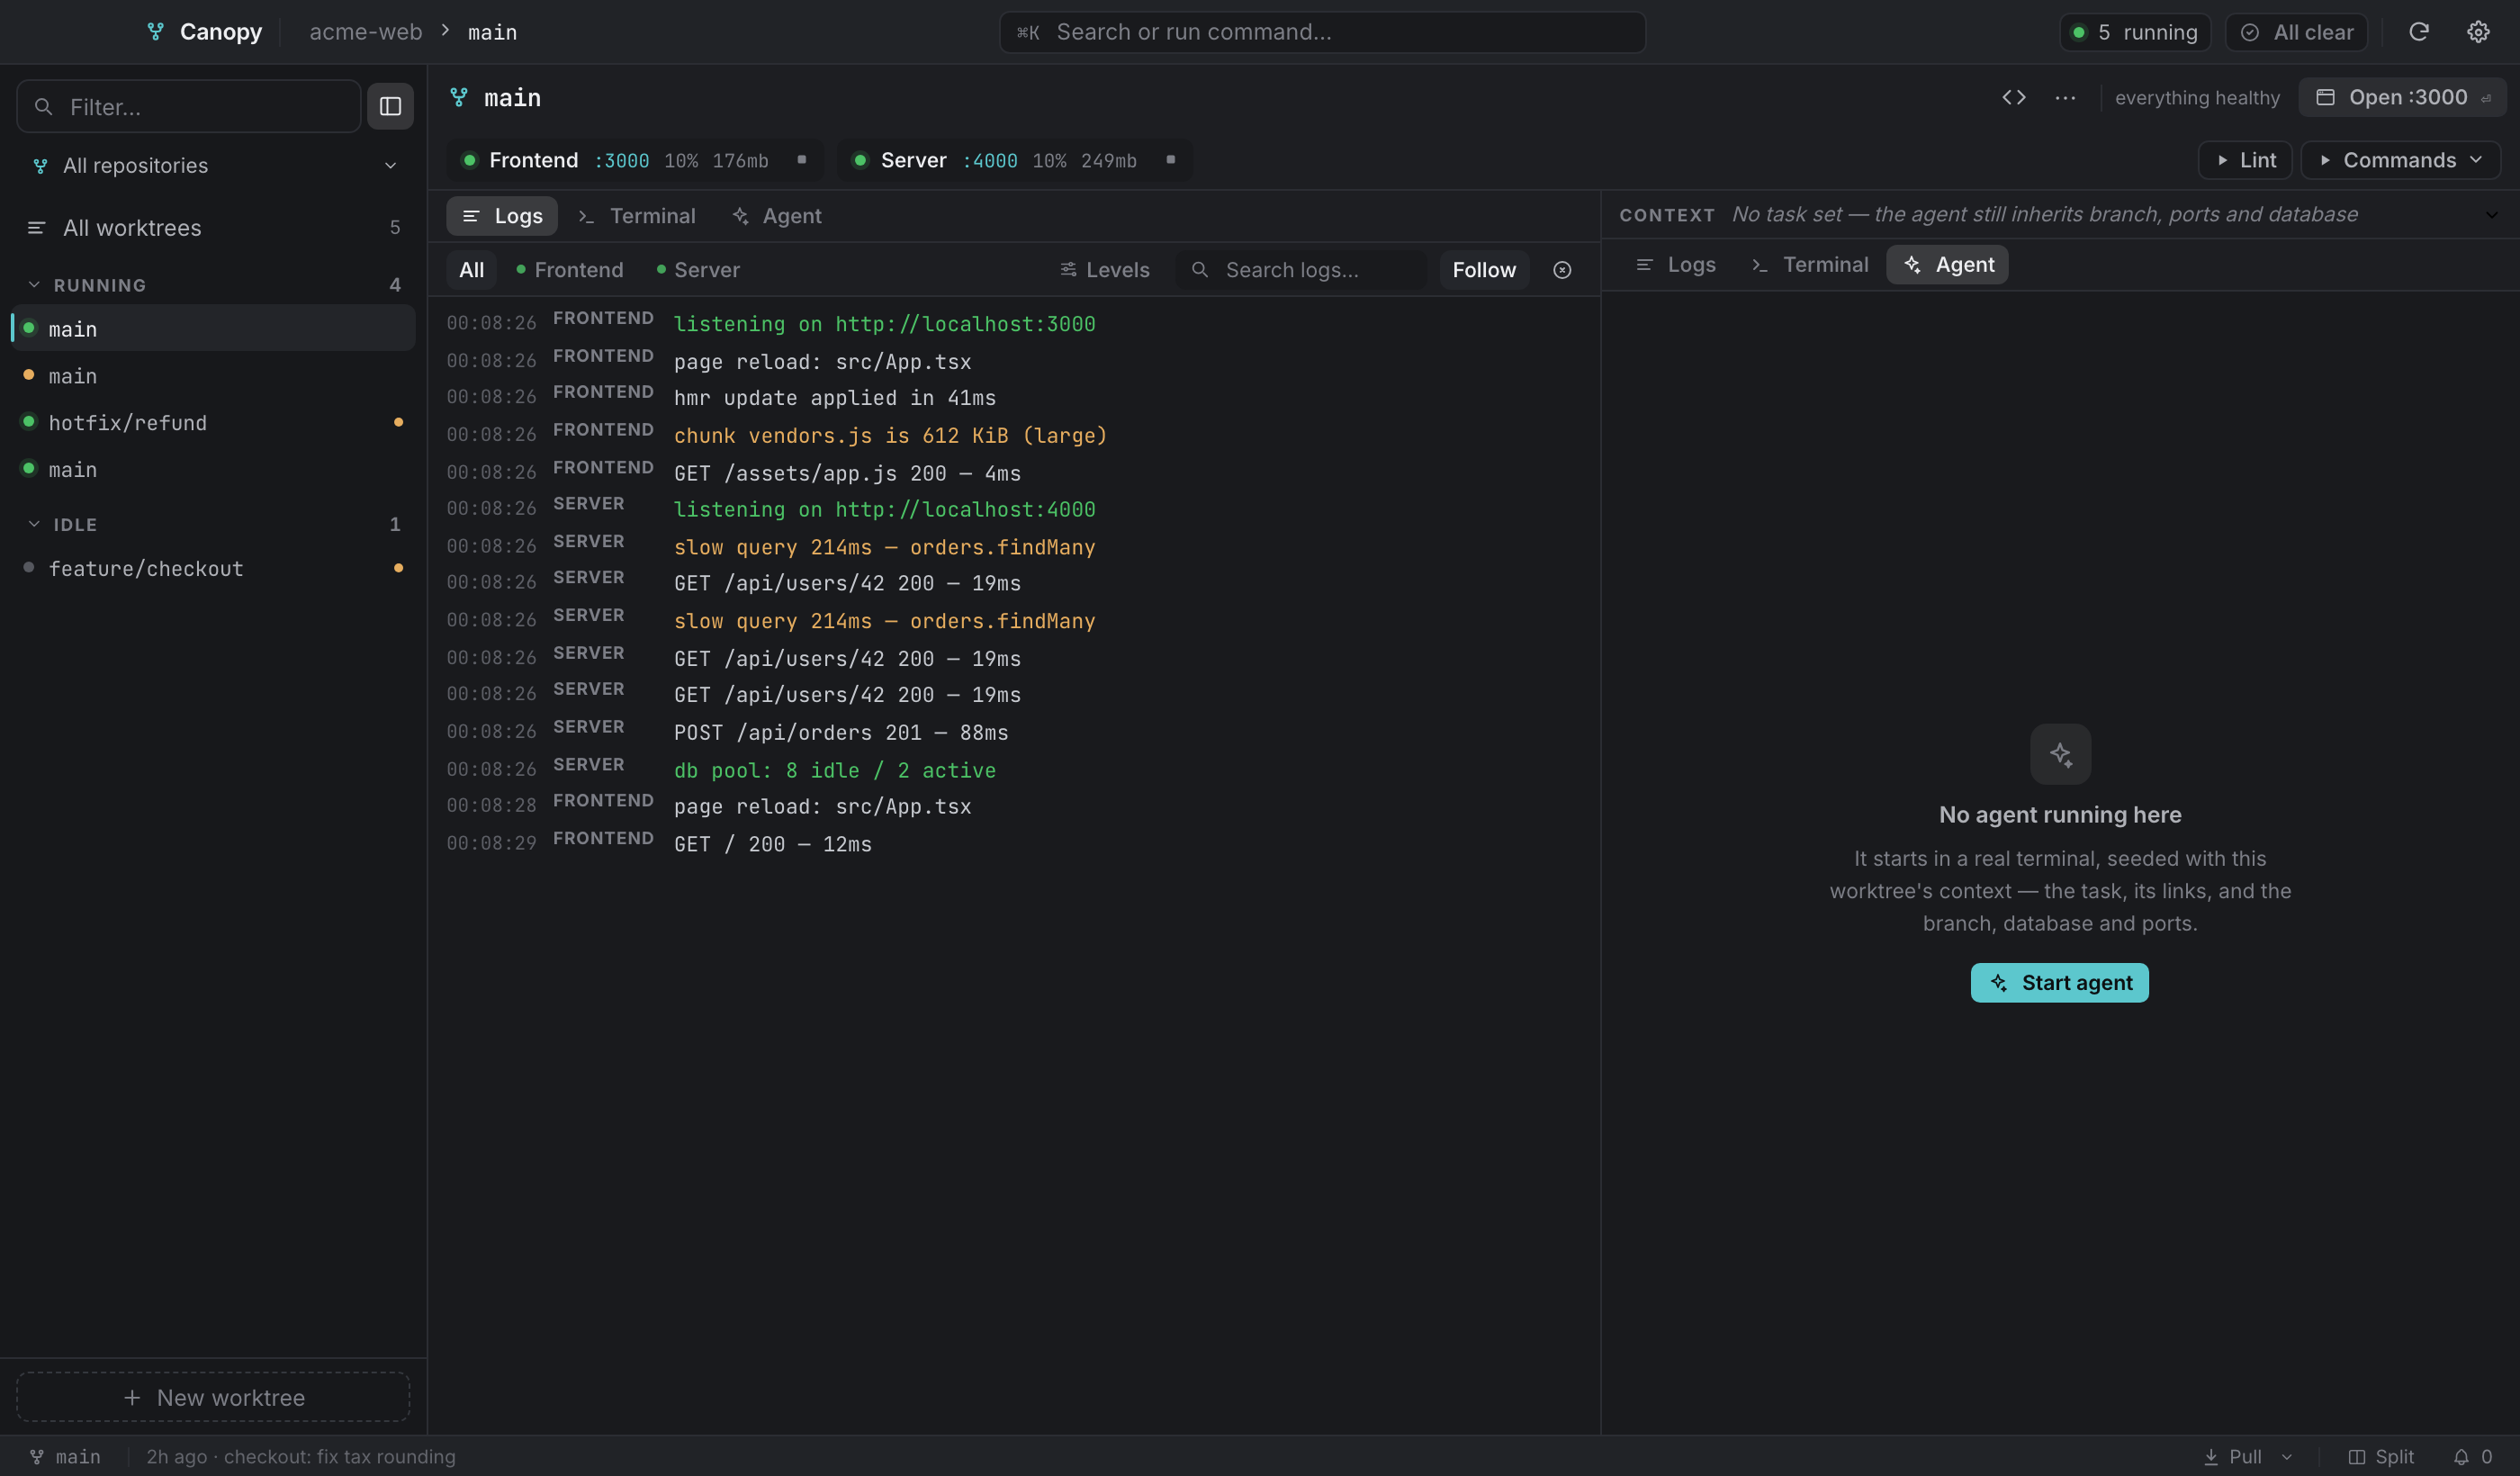Click the branch icon beside main heading

459,97
